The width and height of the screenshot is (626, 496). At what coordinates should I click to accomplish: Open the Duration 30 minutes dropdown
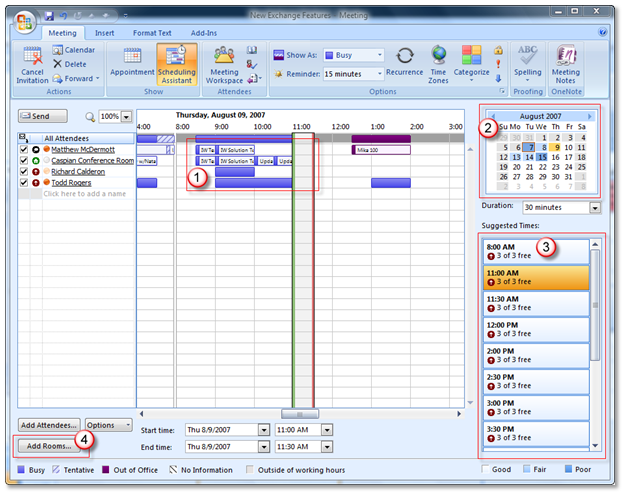pyautogui.click(x=595, y=208)
